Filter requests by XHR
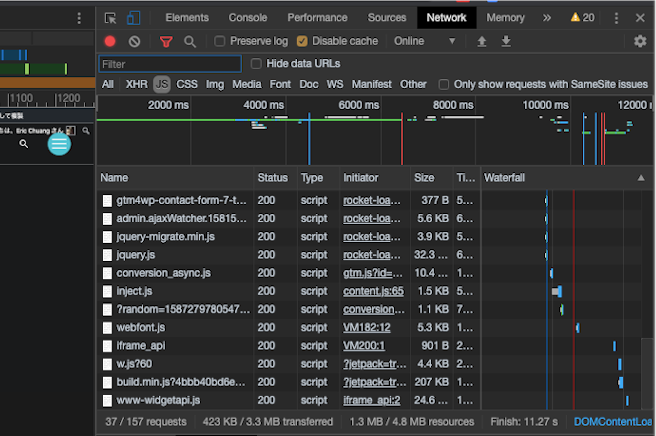The height and width of the screenshot is (436, 656). [137, 85]
